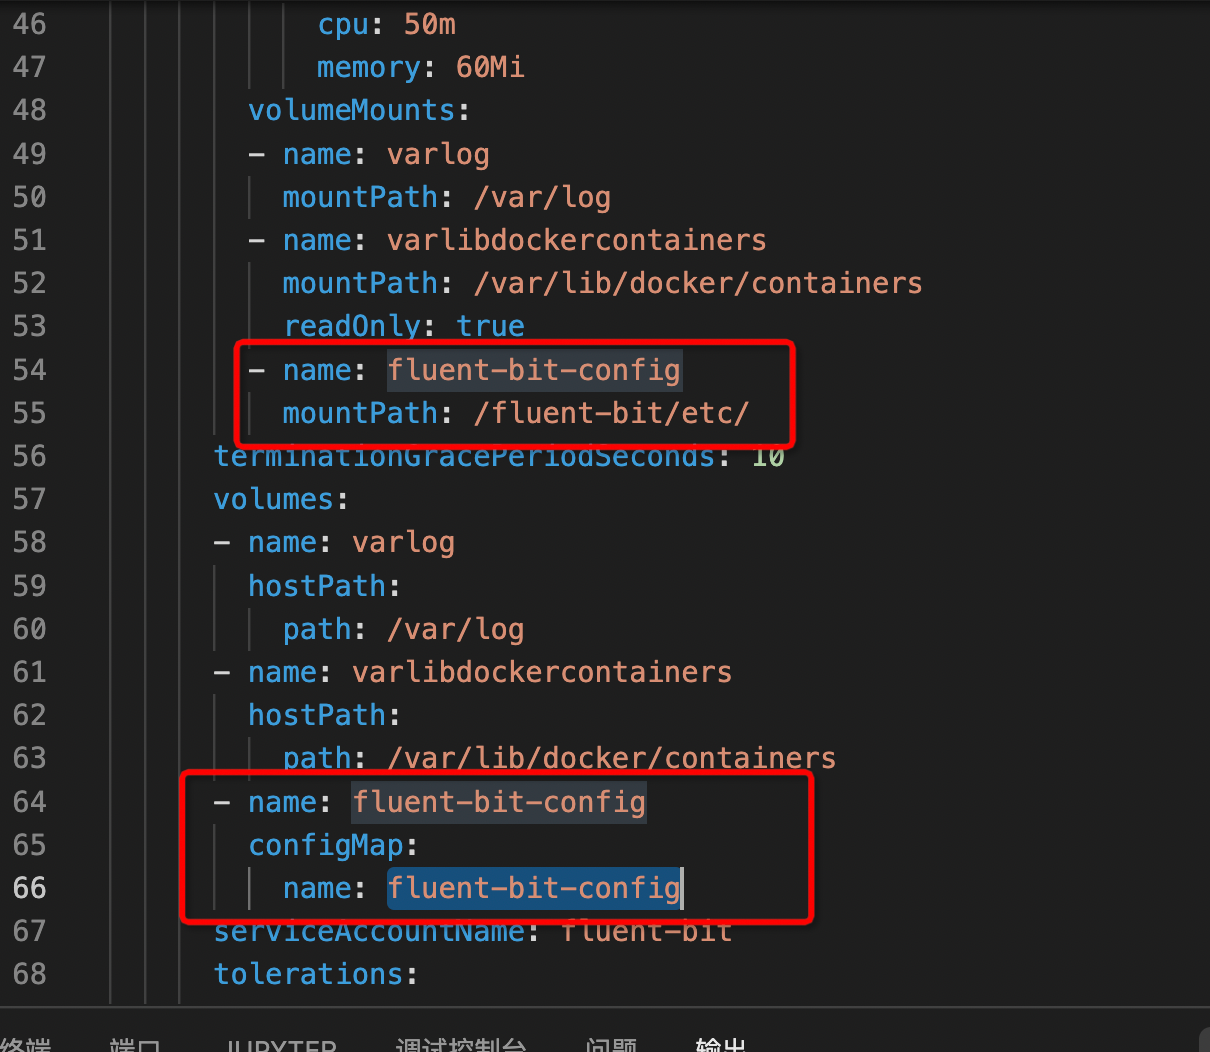The width and height of the screenshot is (1210, 1052).
Task: Click the hostPath key on line 59
Action: pos(317,586)
